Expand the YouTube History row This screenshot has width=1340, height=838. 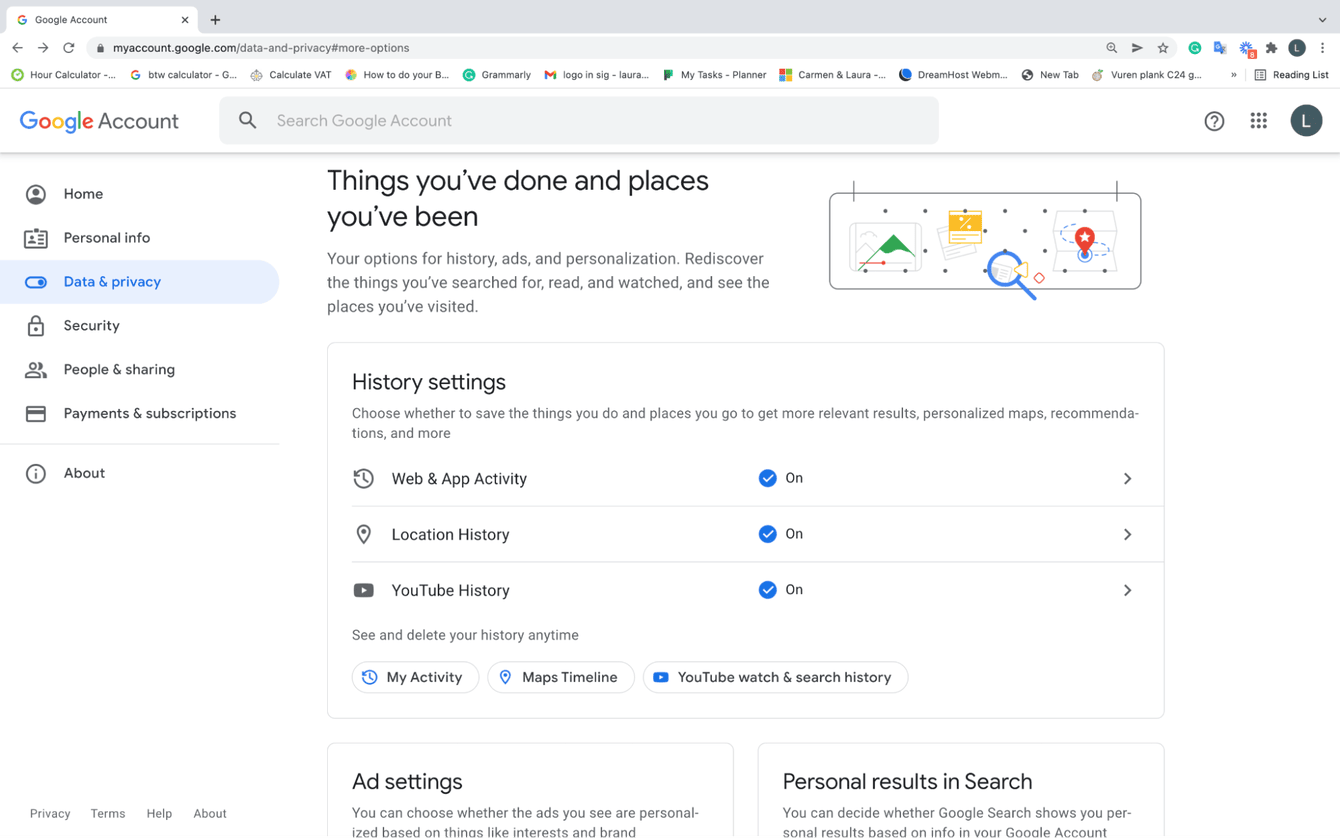[1127, 590]
